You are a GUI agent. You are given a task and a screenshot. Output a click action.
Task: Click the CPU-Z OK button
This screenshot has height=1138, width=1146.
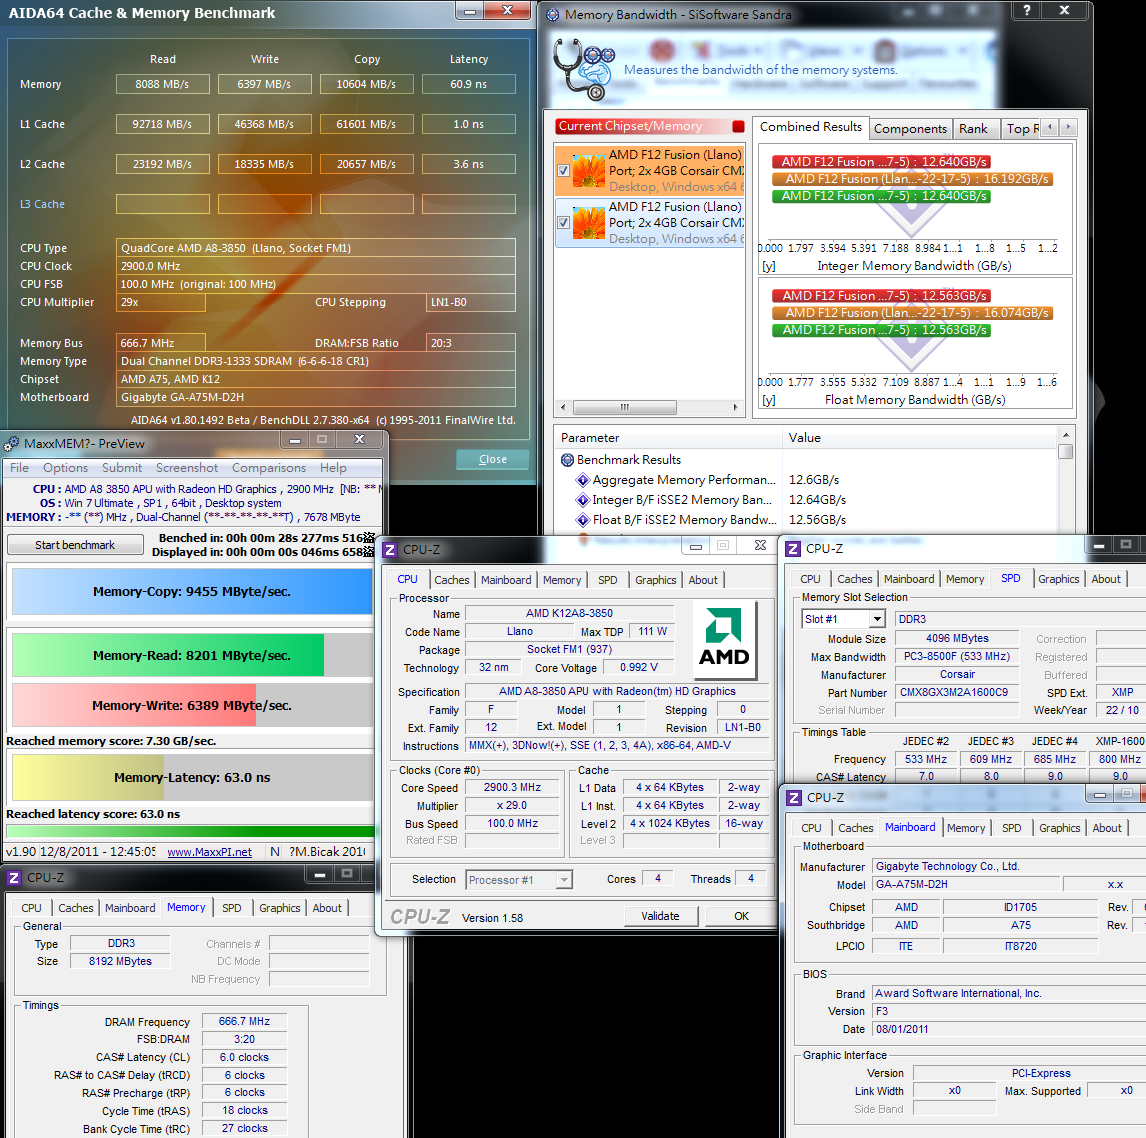pos(741,916)
